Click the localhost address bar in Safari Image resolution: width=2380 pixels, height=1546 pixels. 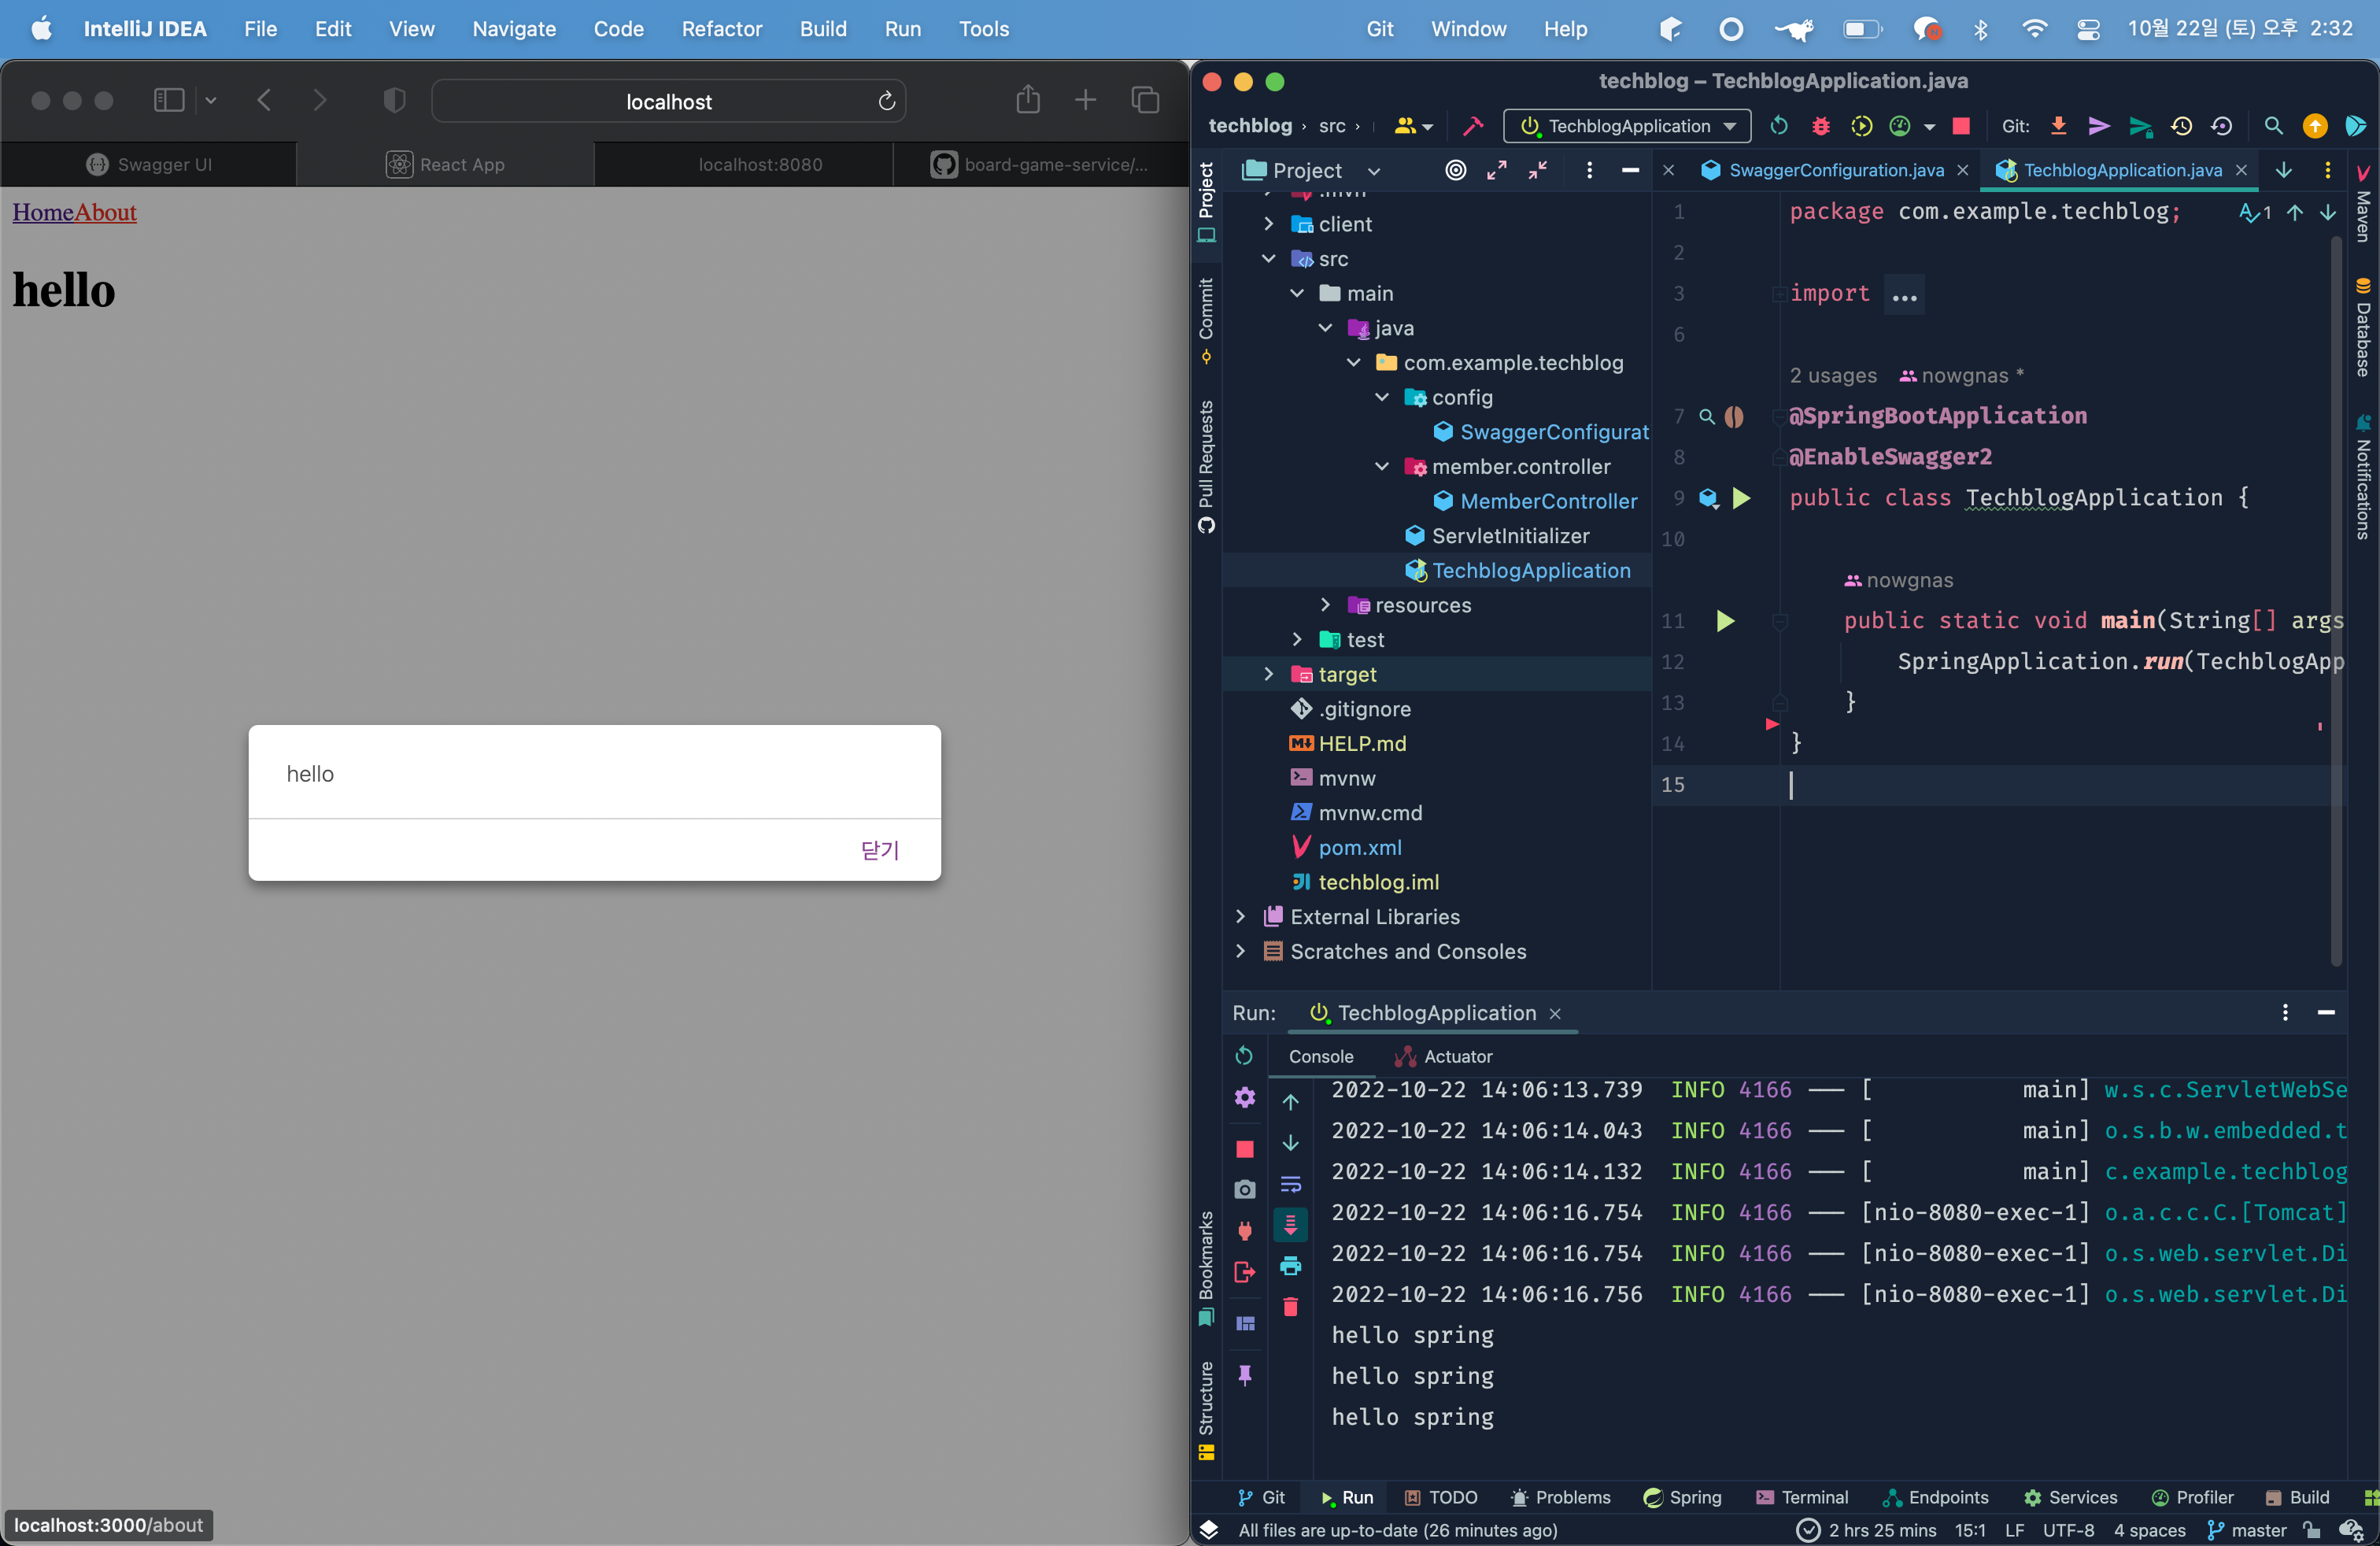click(668, 102)
